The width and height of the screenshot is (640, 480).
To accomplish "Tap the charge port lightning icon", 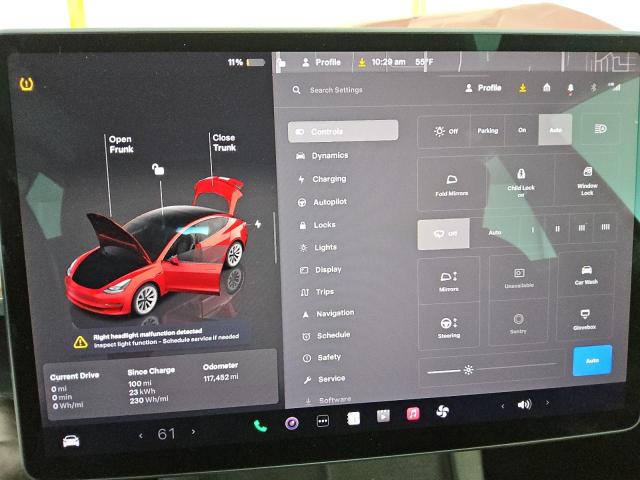I will [x=258, y=224].
